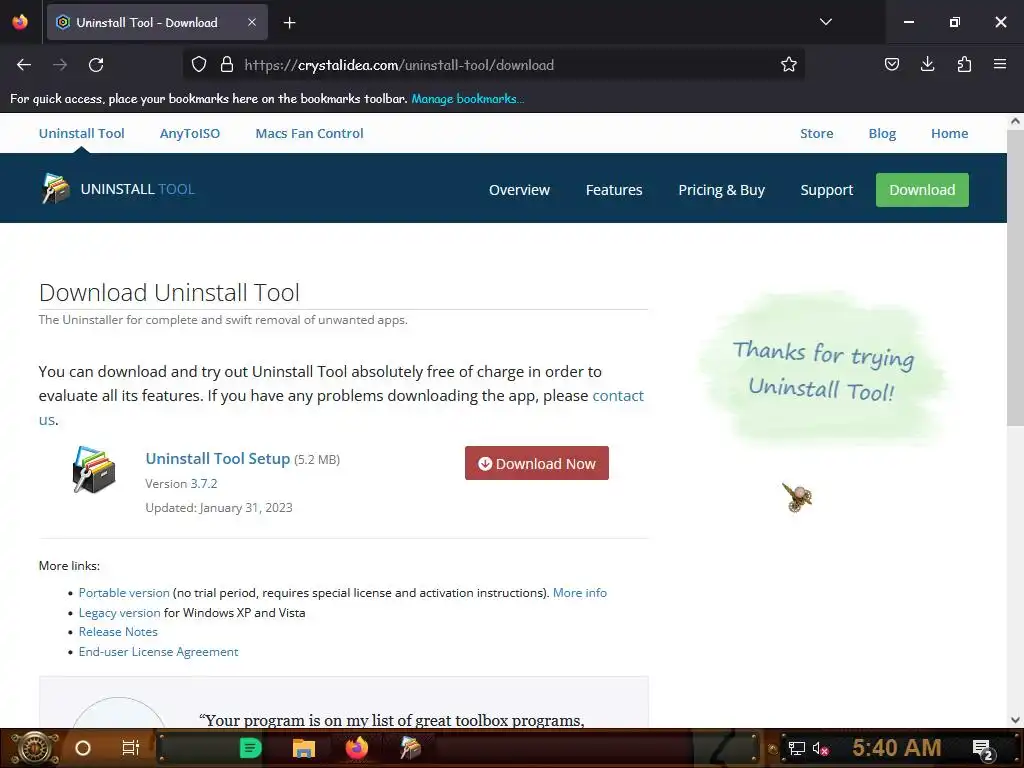Open the Store link

point(816,133)
